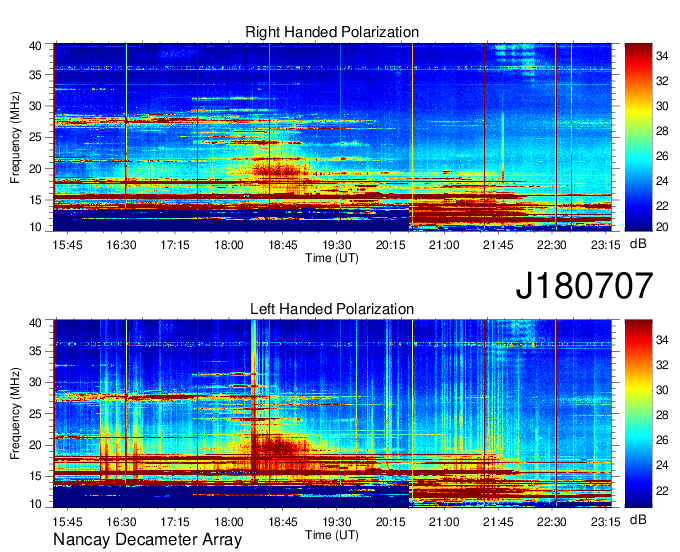Click the 34 value on right-handed color bar

(662, 56)
